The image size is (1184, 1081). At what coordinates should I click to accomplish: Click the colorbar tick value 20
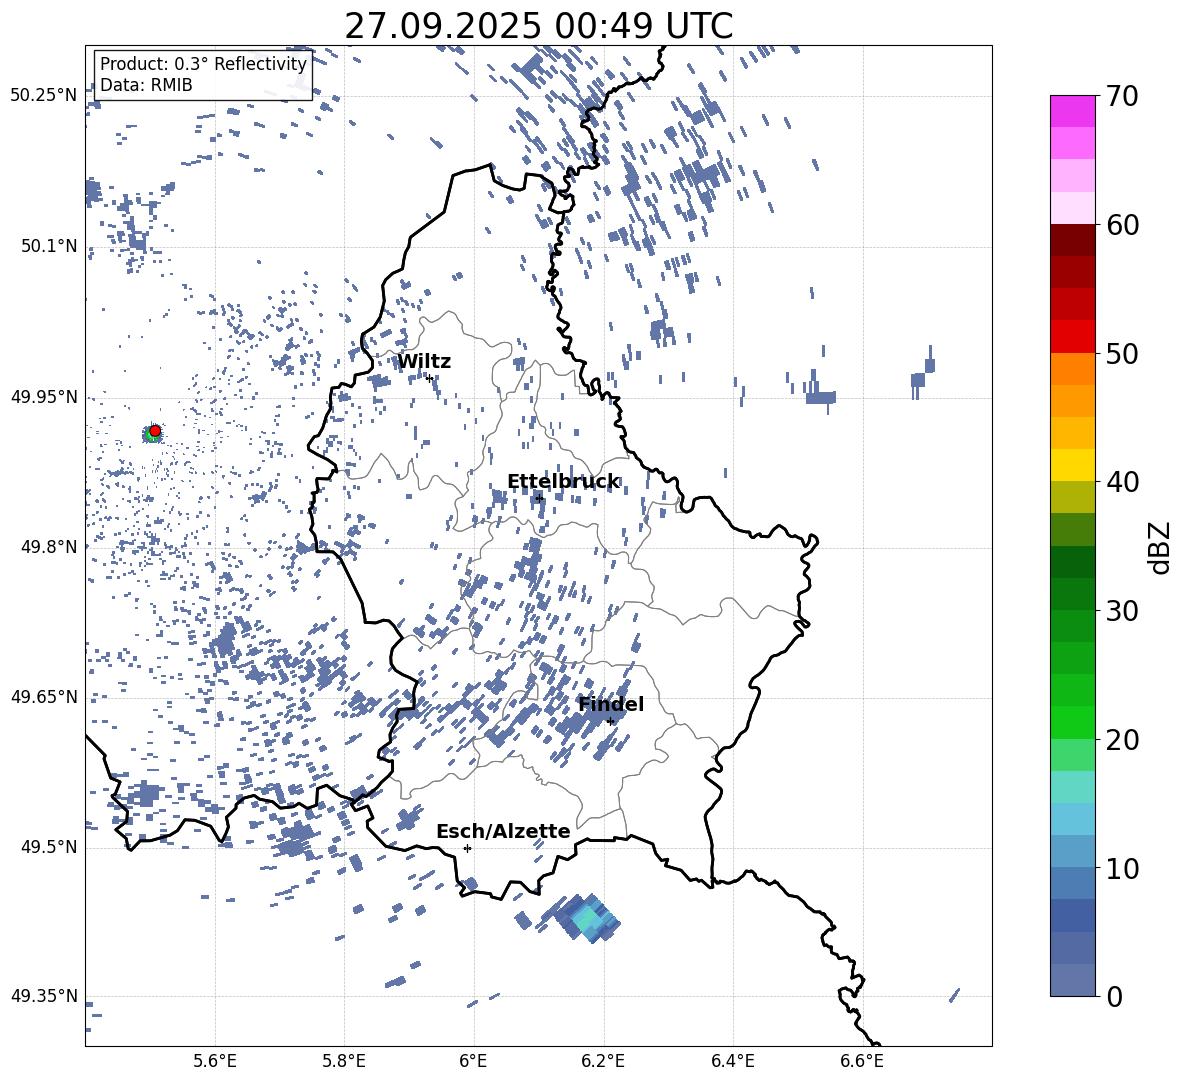click(x=1122, y=739)
